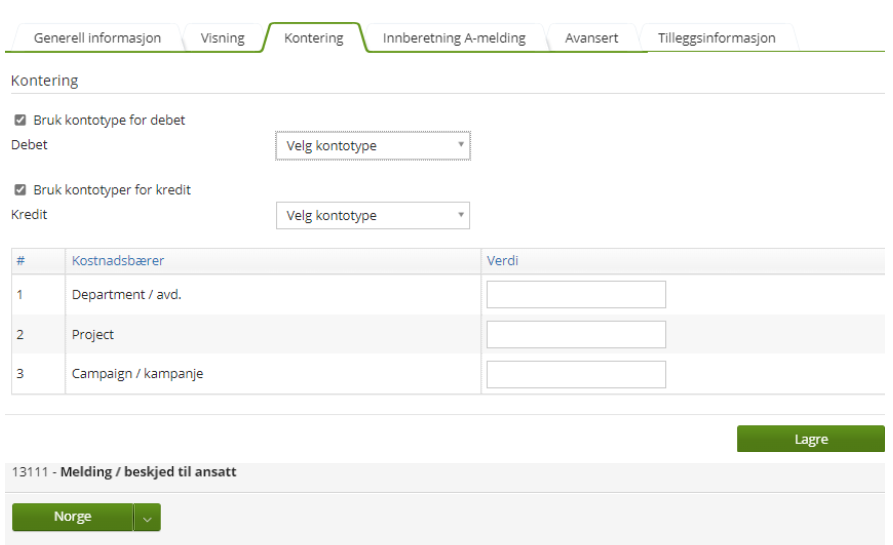Open the Tilleggsinformasjon tab

[x=716, y=38]
